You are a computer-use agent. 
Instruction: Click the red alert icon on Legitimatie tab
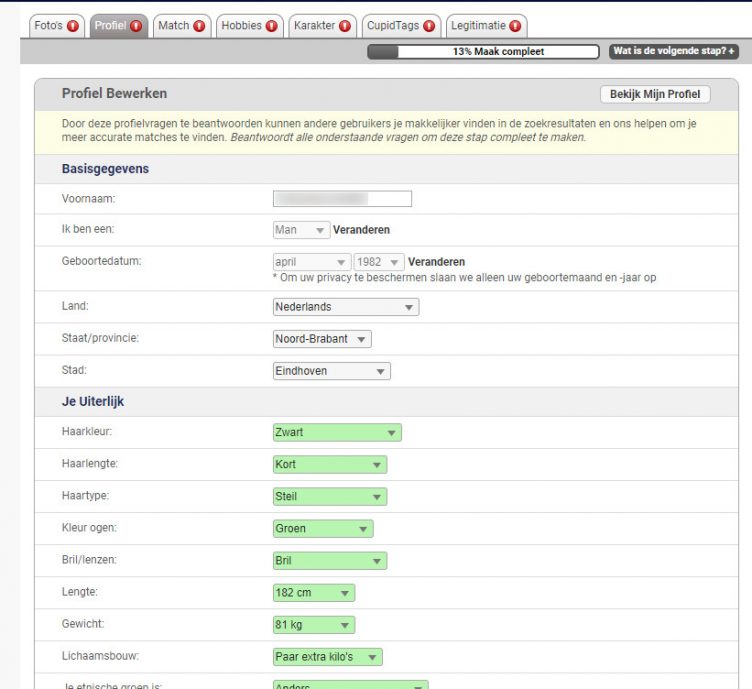click(x=515, y=26)
